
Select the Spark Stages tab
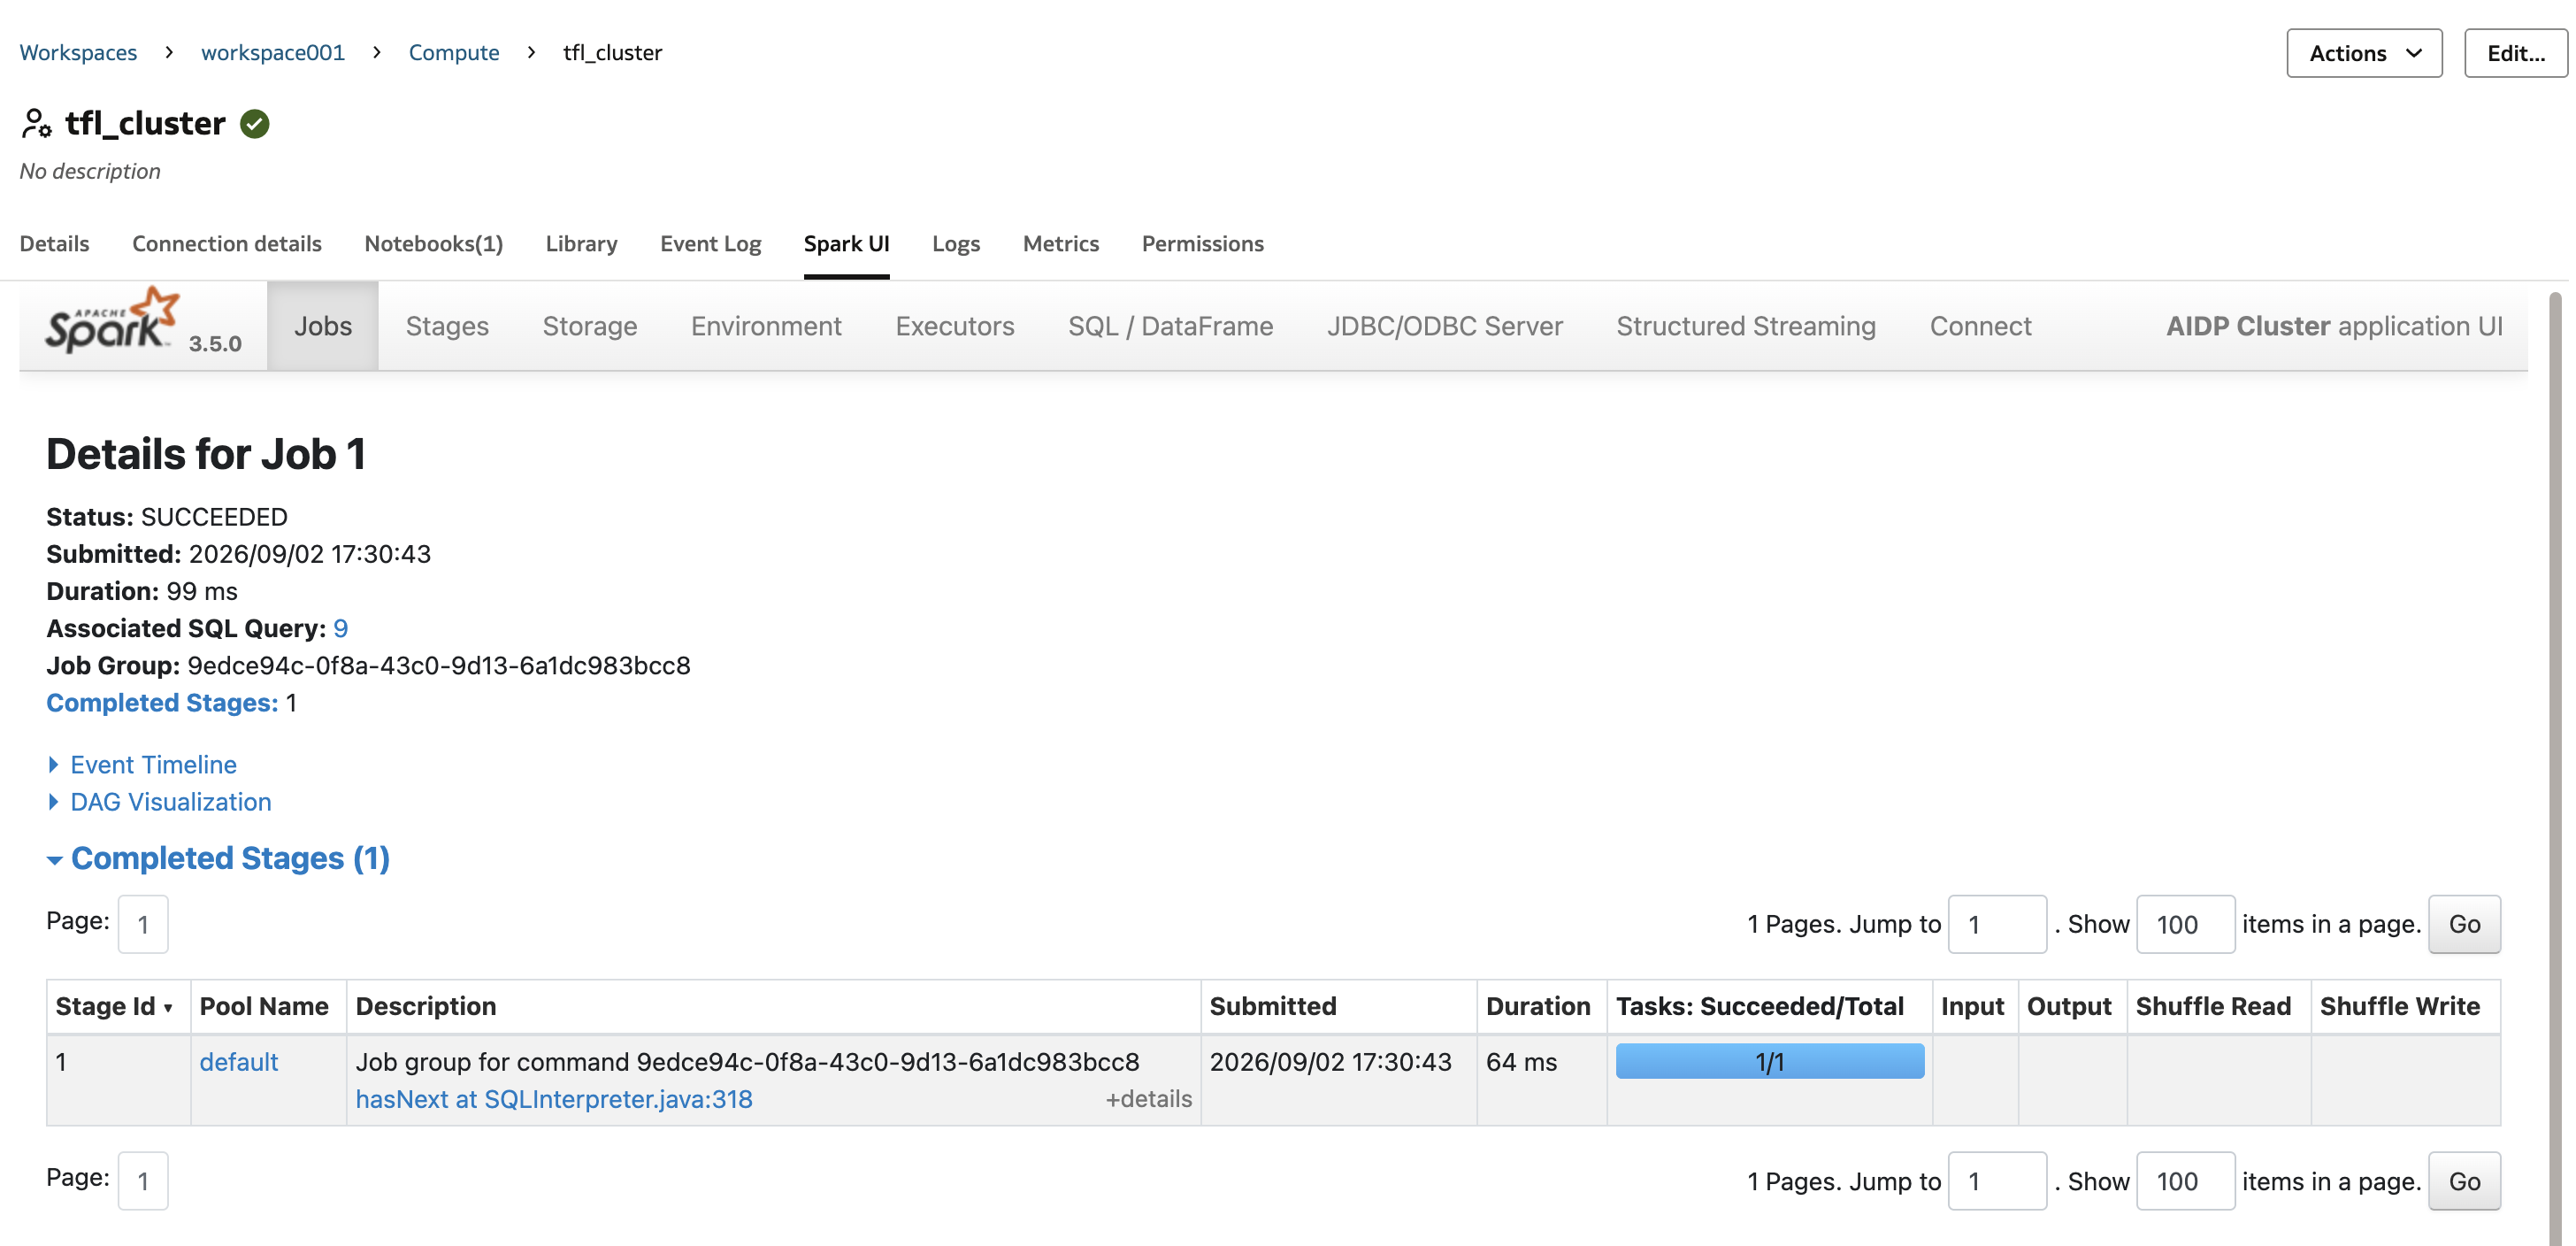pos(447,326)
